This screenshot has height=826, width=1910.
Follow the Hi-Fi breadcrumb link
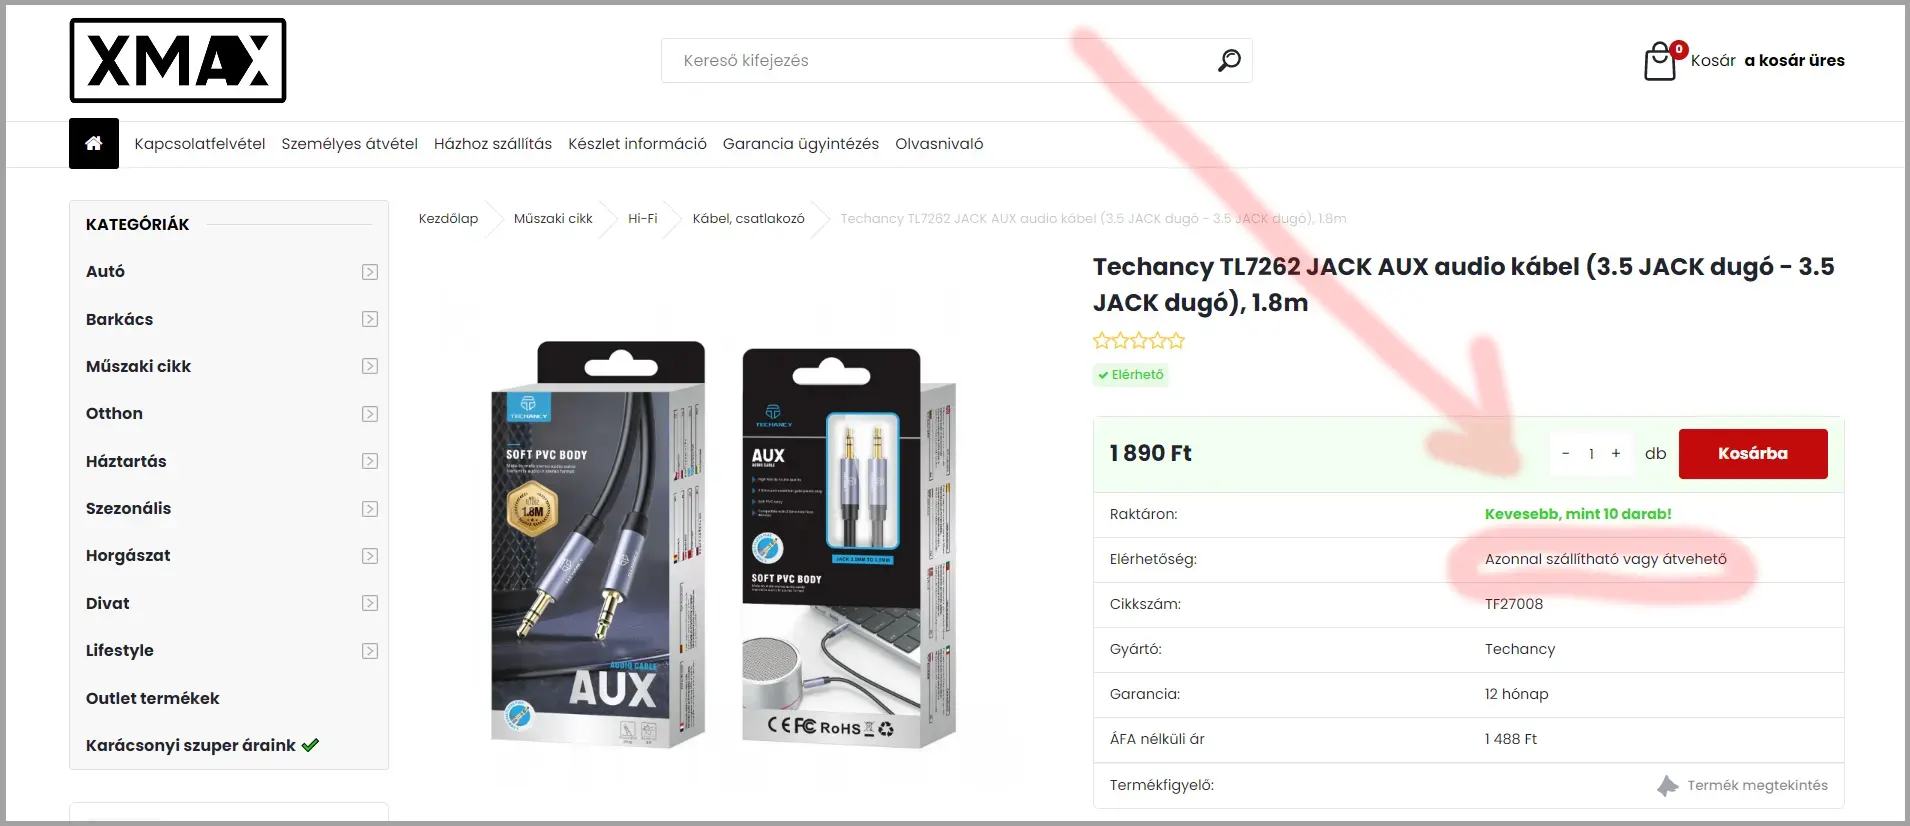[643, 218]
